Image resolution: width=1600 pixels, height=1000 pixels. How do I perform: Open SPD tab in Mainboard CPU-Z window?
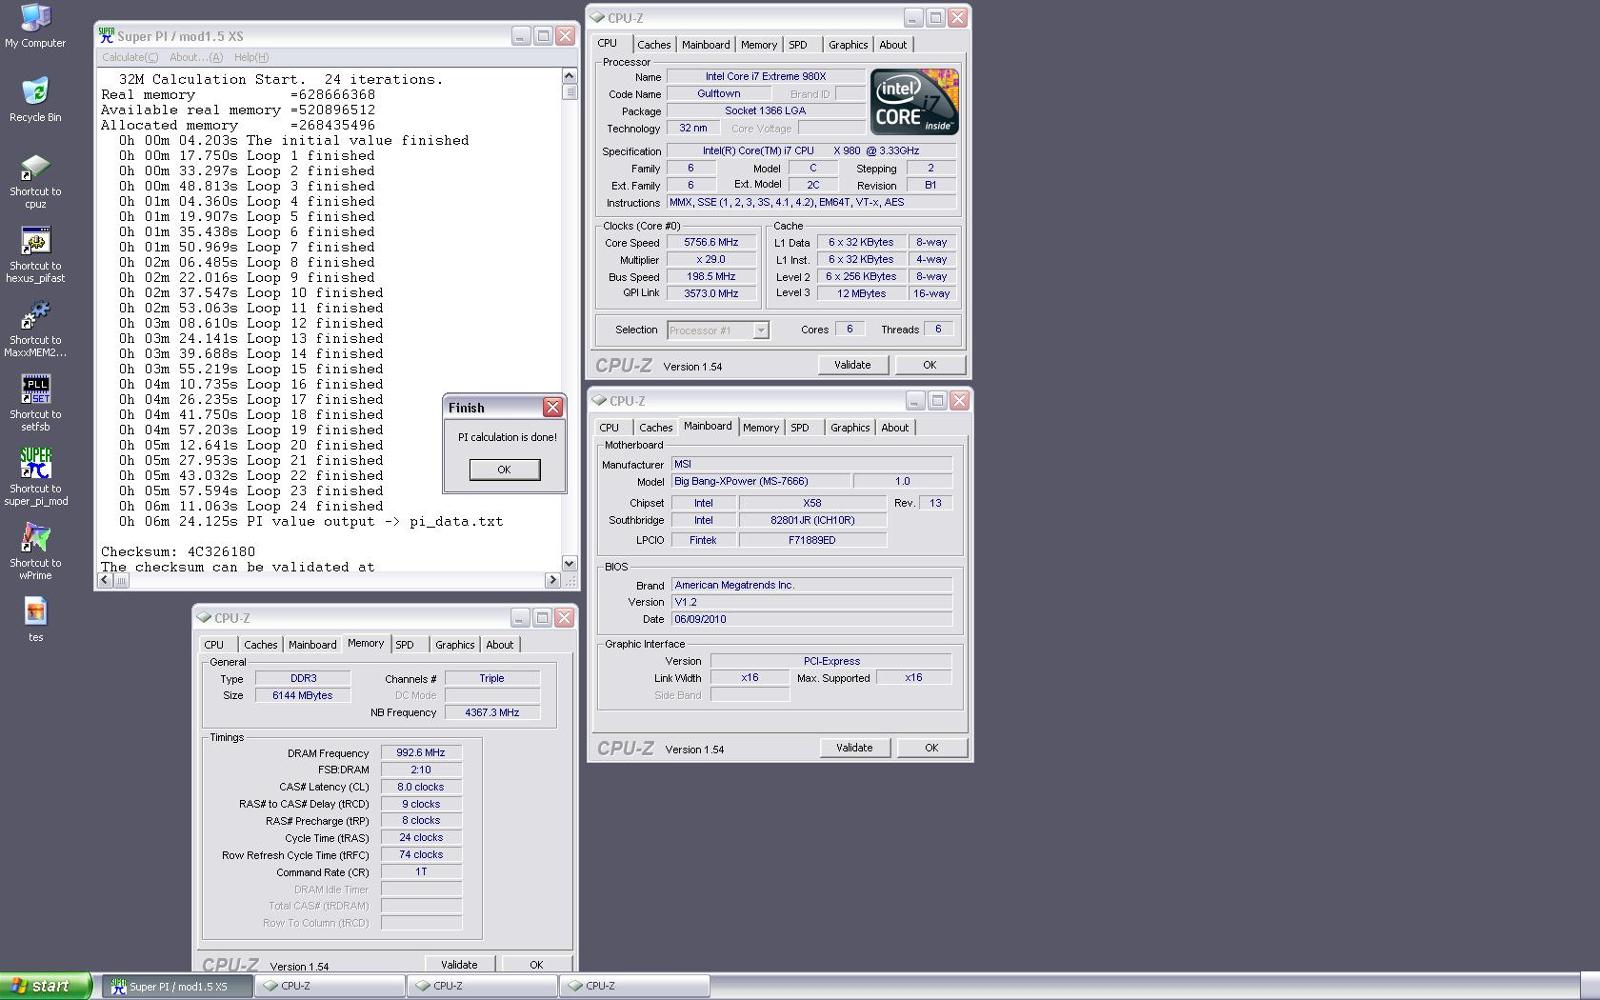coord(800,428)
